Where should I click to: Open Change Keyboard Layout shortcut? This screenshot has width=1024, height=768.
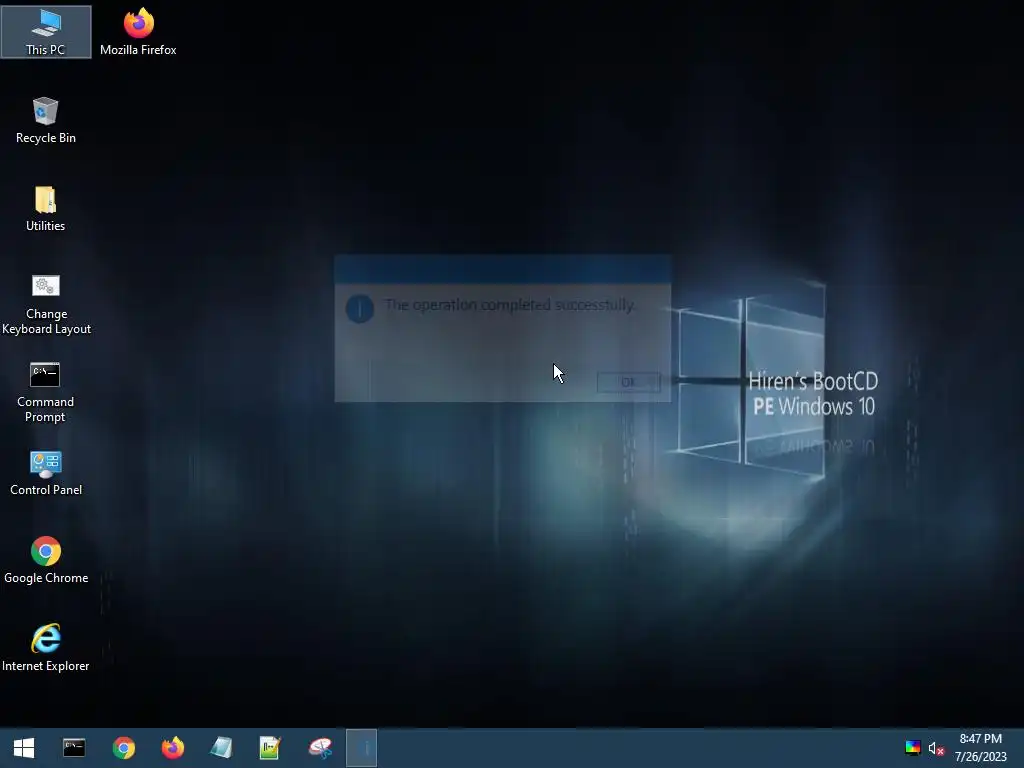[46, 304]
